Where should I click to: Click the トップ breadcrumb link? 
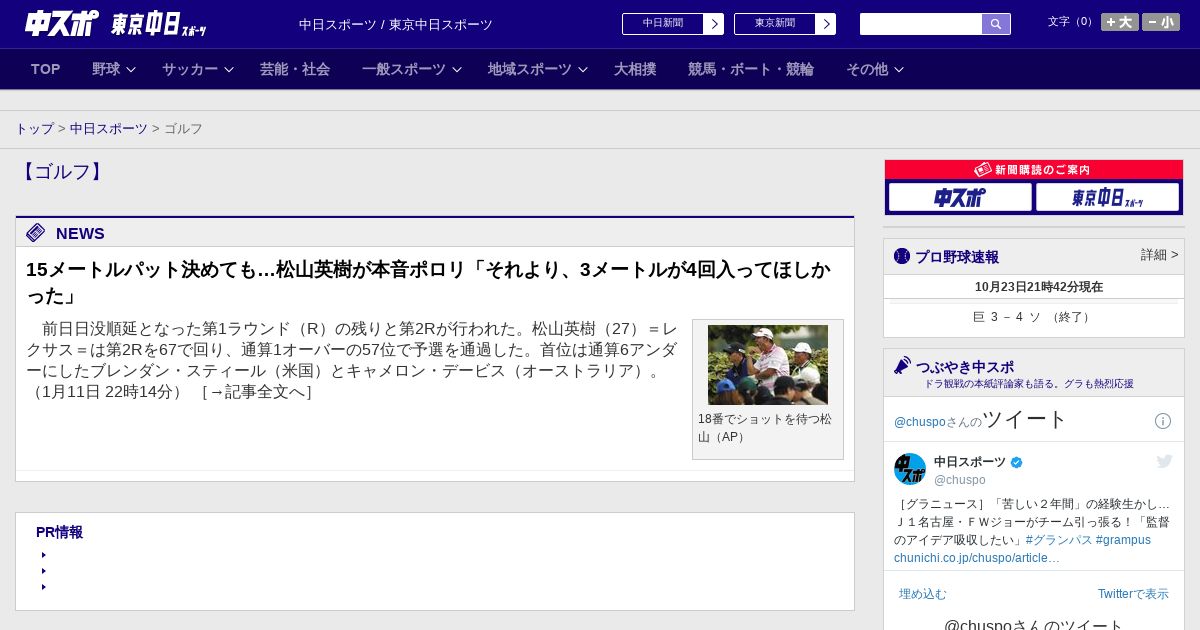coord(34,129)
